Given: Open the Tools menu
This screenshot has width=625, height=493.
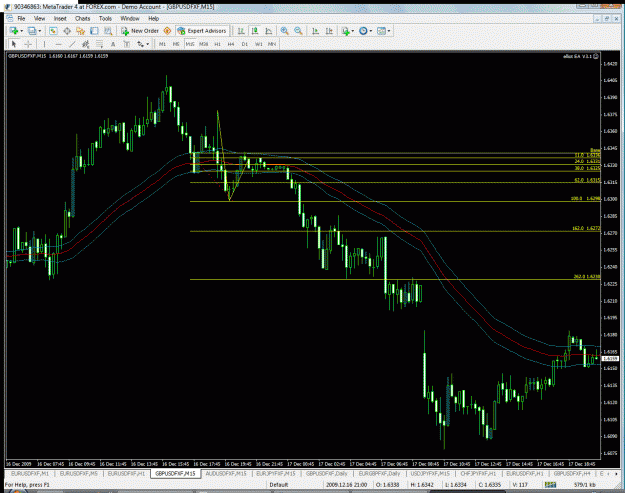Looking at the screenshot, I should pyautogui.click(x=105, y=18).
